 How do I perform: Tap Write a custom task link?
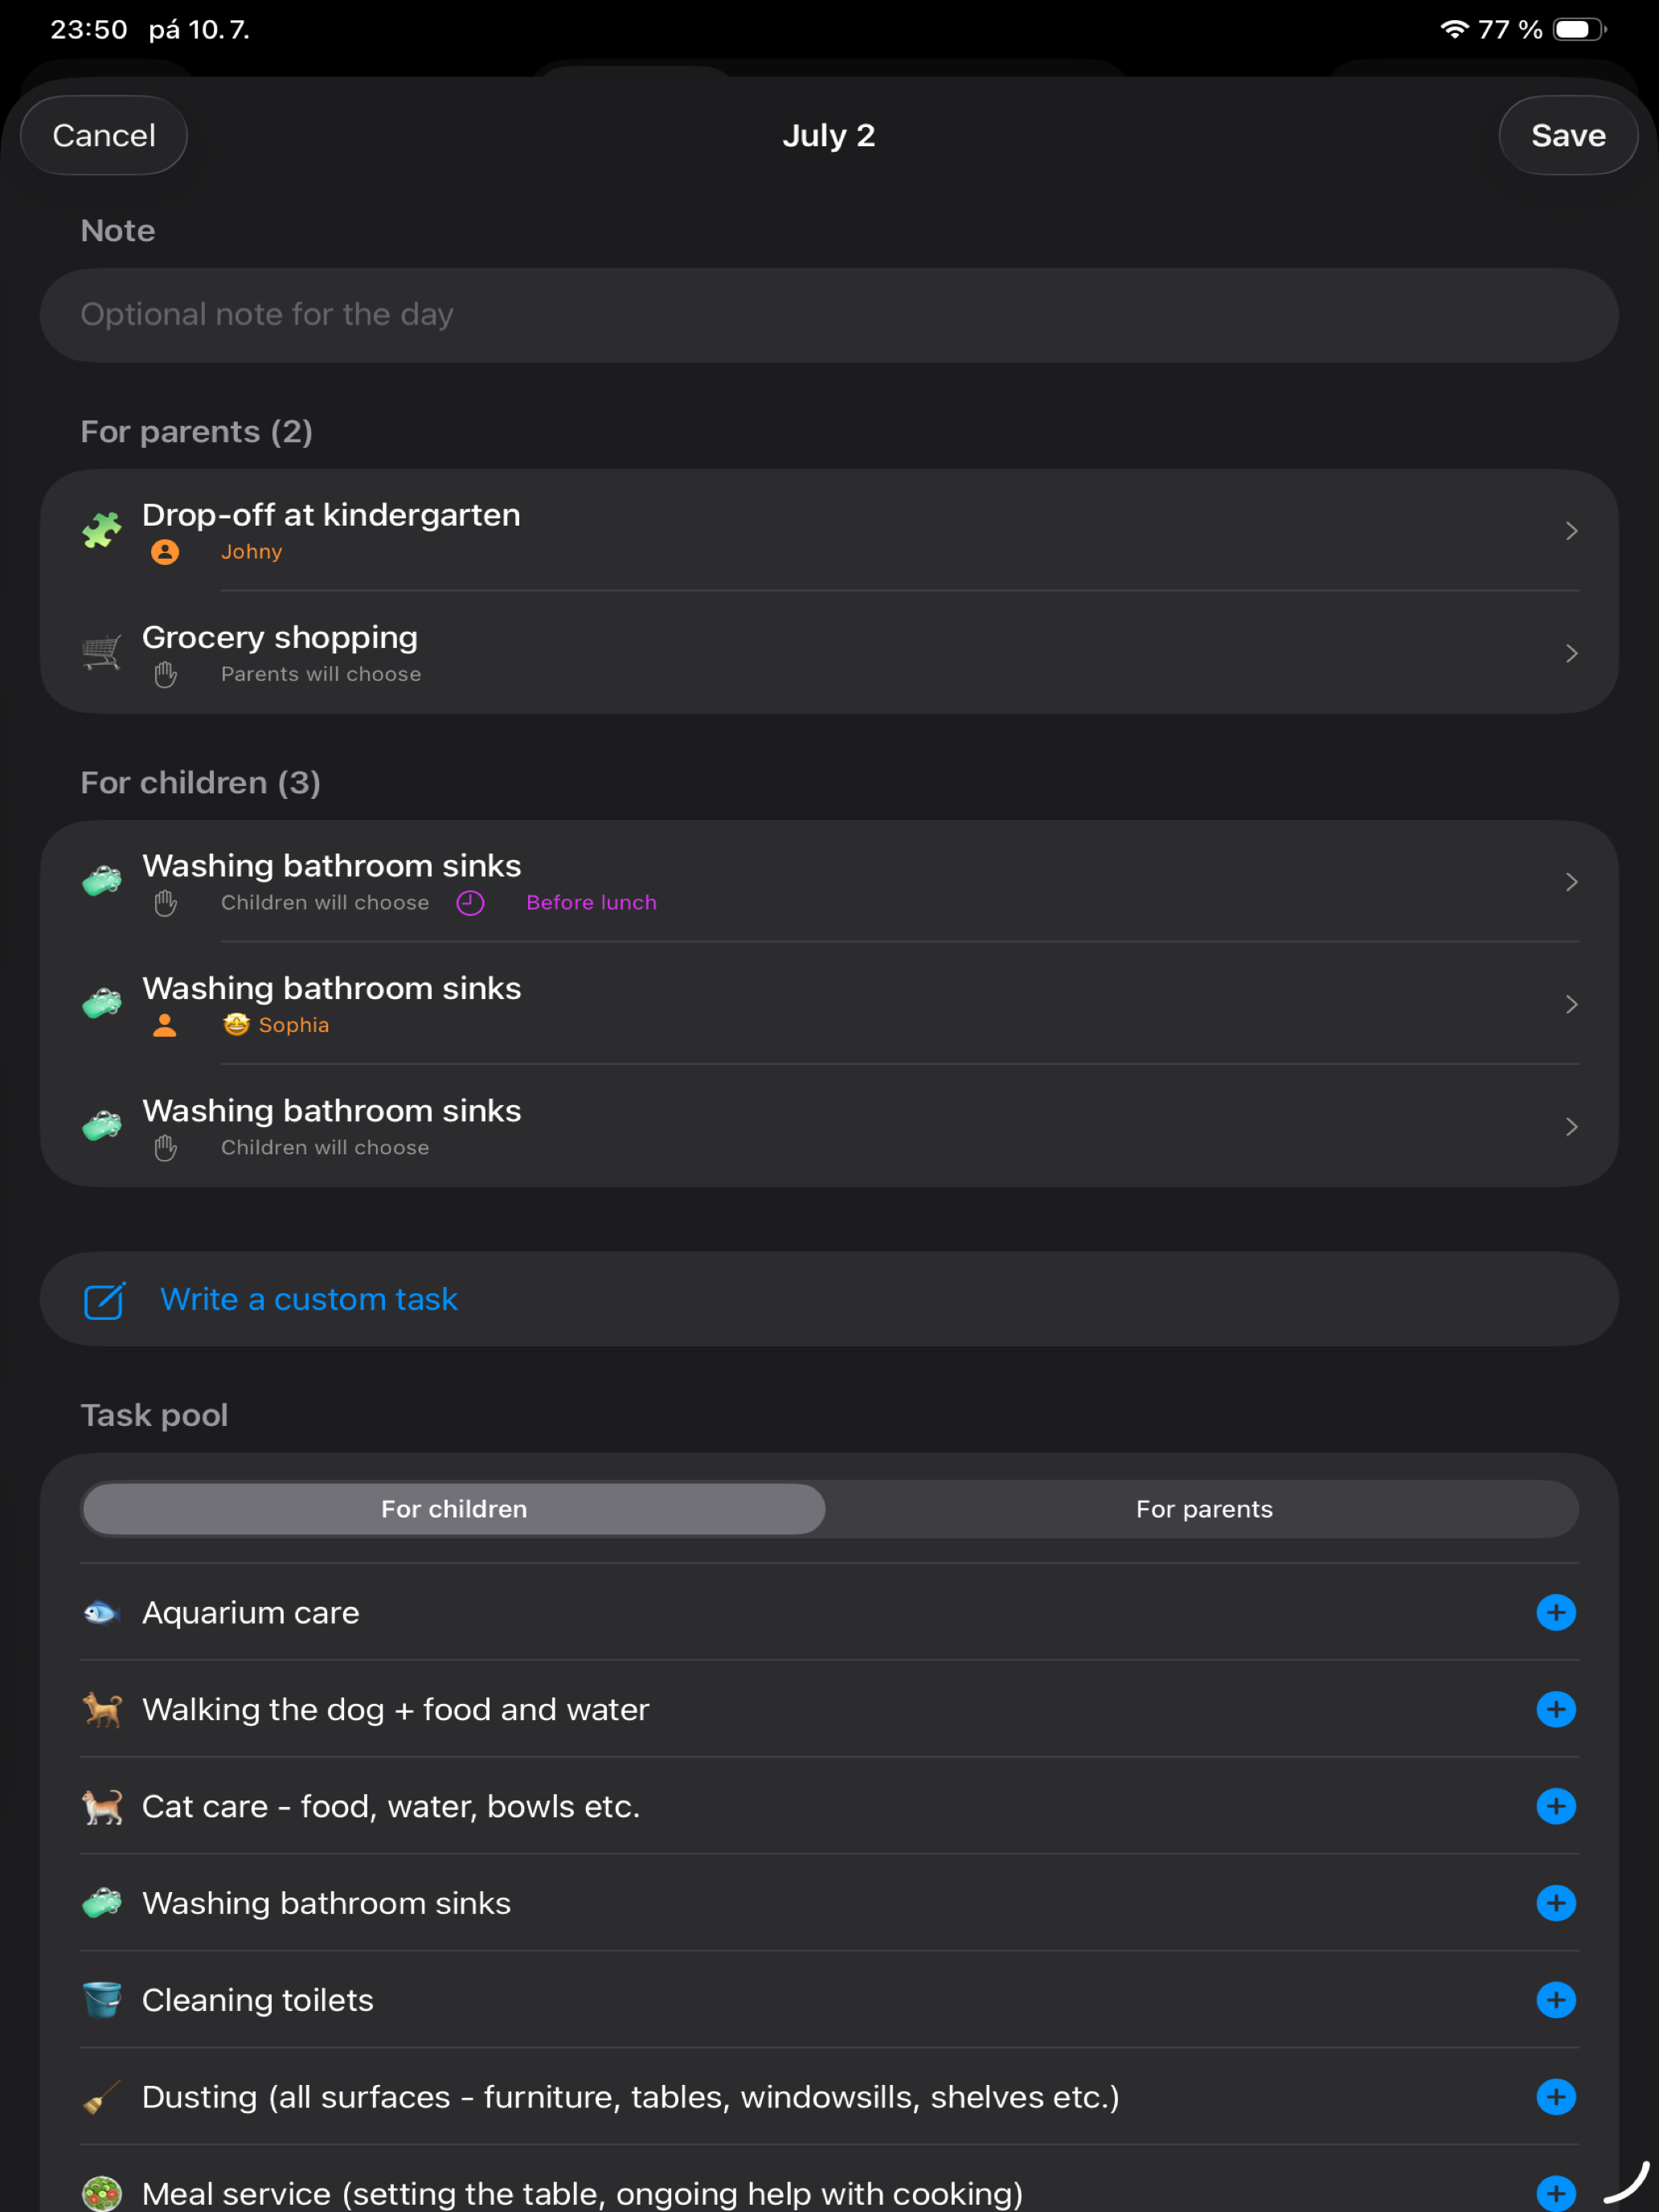309,1299
